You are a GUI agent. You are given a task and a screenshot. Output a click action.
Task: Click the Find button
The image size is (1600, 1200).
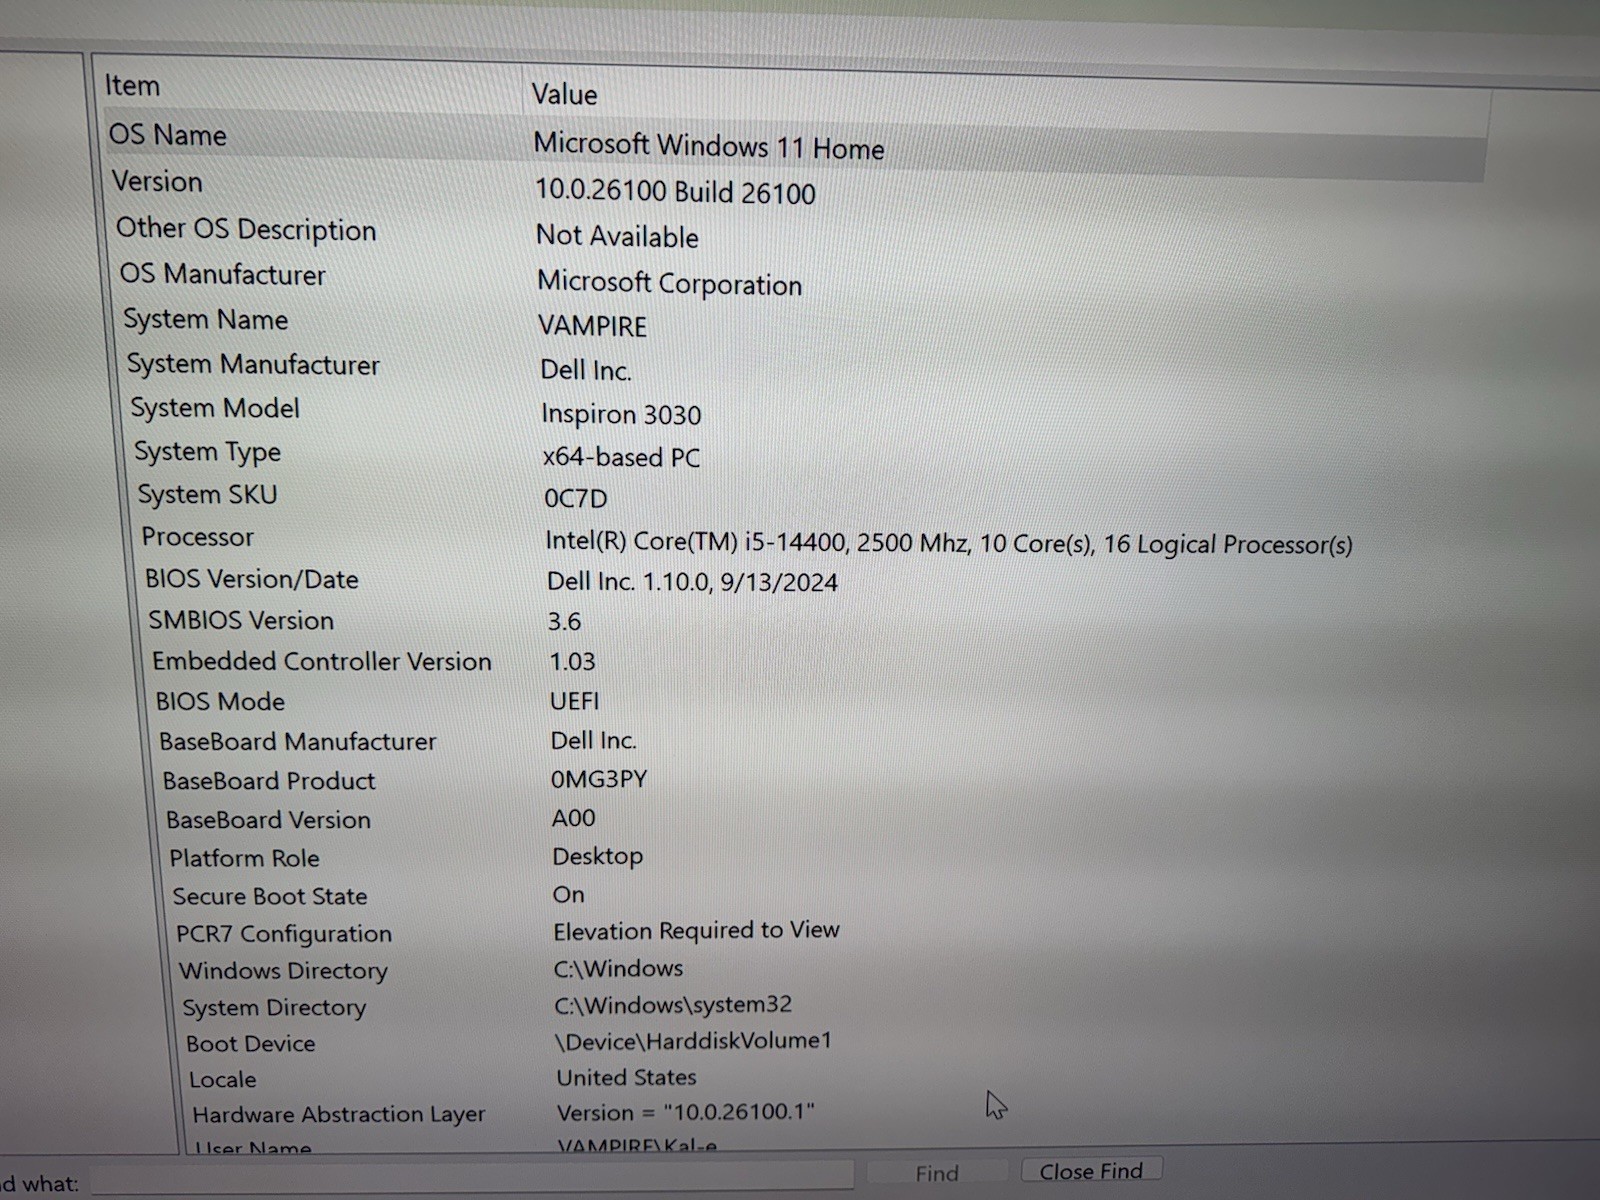tap(937, 1173)
